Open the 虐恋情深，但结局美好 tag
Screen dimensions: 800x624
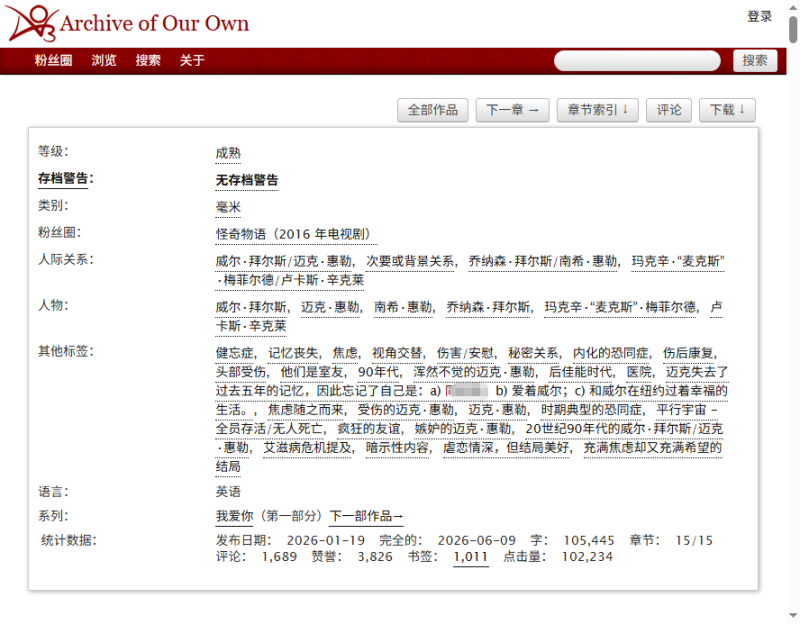(x=506, y=447)
